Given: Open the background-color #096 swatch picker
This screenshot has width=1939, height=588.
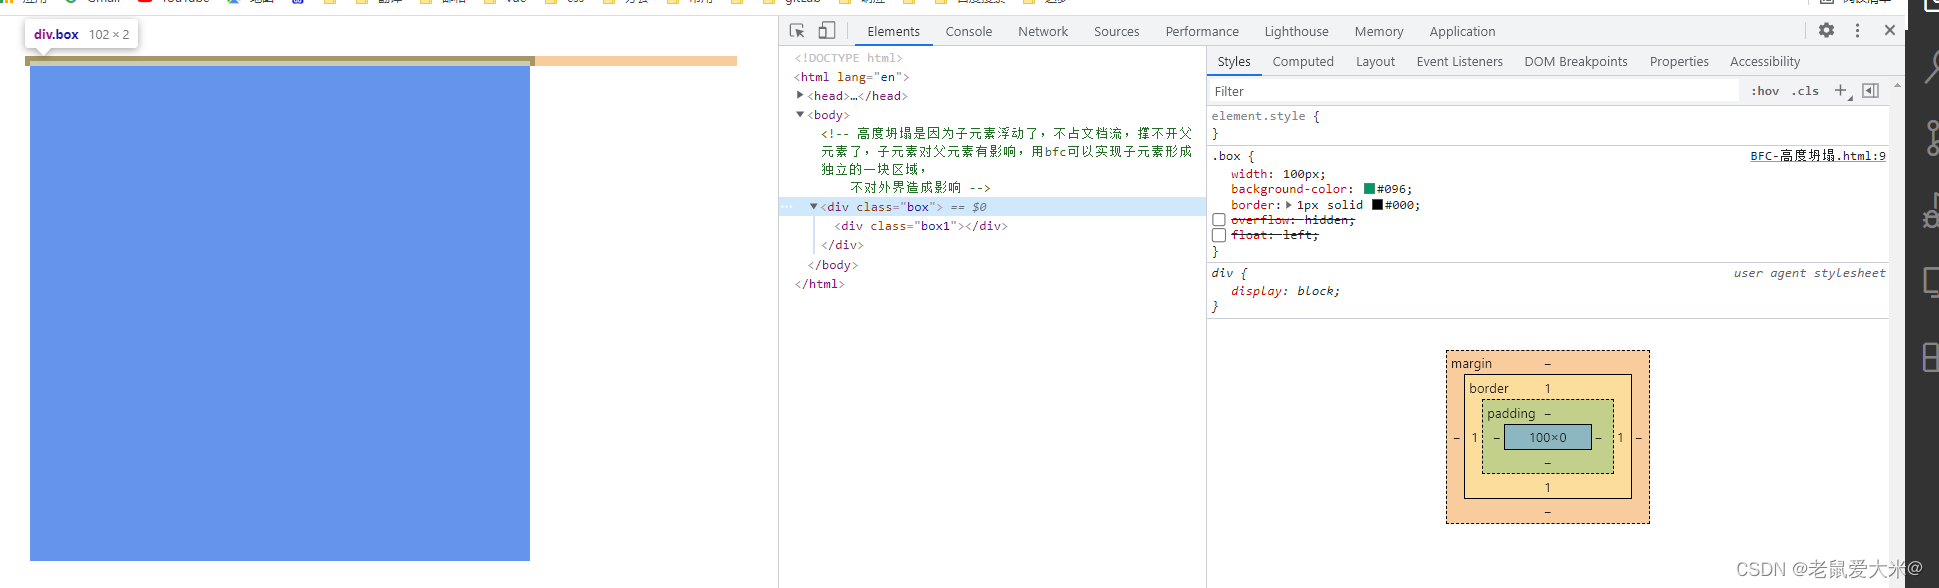Looking at the screenshot, I should pos(1369,188).
